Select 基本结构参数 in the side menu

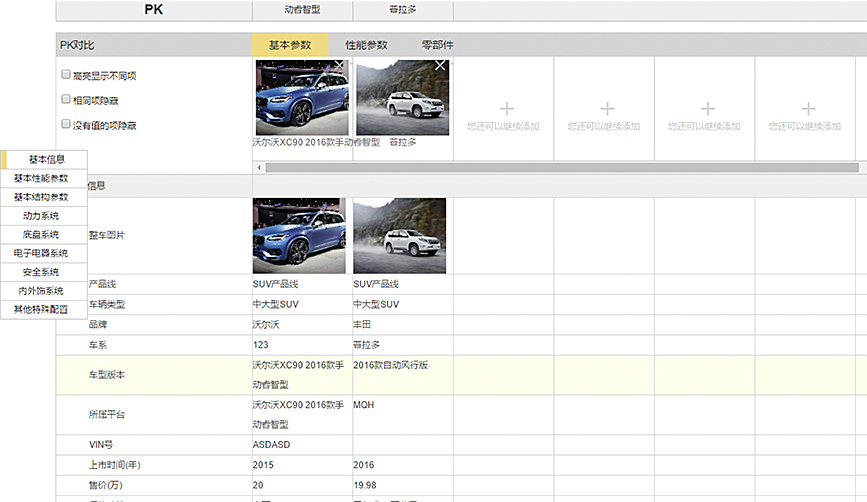coord(44,197)
